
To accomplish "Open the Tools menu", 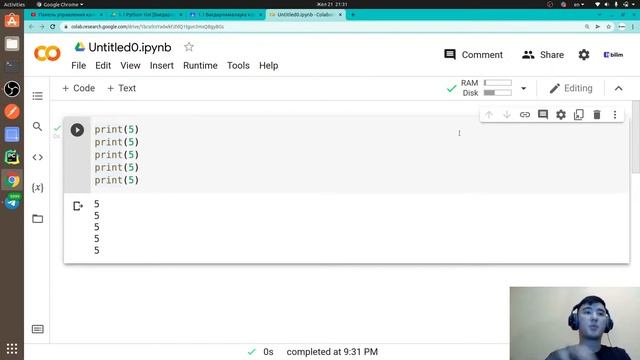I will click(x=238, y=66).
